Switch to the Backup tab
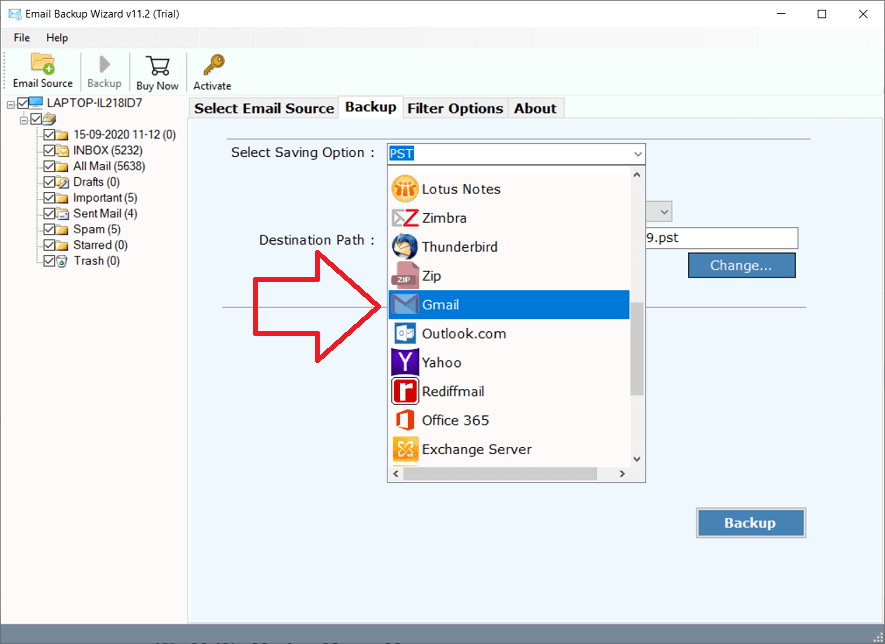Viewport: 885px width, 644px height. pyautogui.click(x=371, y=107)
